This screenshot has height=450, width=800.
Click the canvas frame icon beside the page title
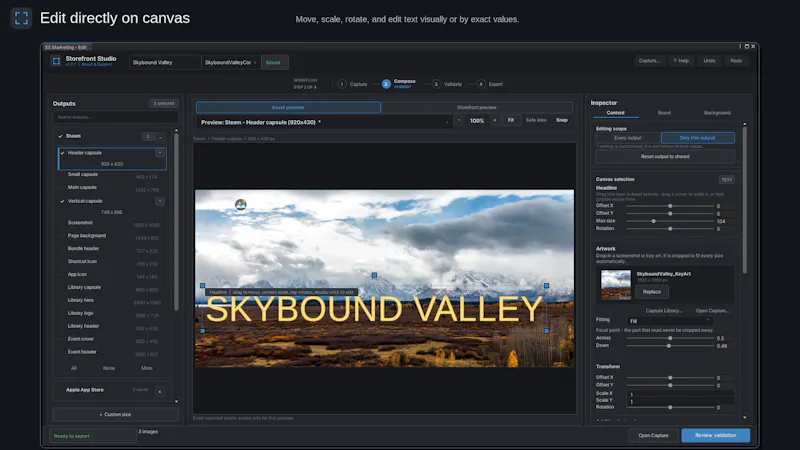21,18
